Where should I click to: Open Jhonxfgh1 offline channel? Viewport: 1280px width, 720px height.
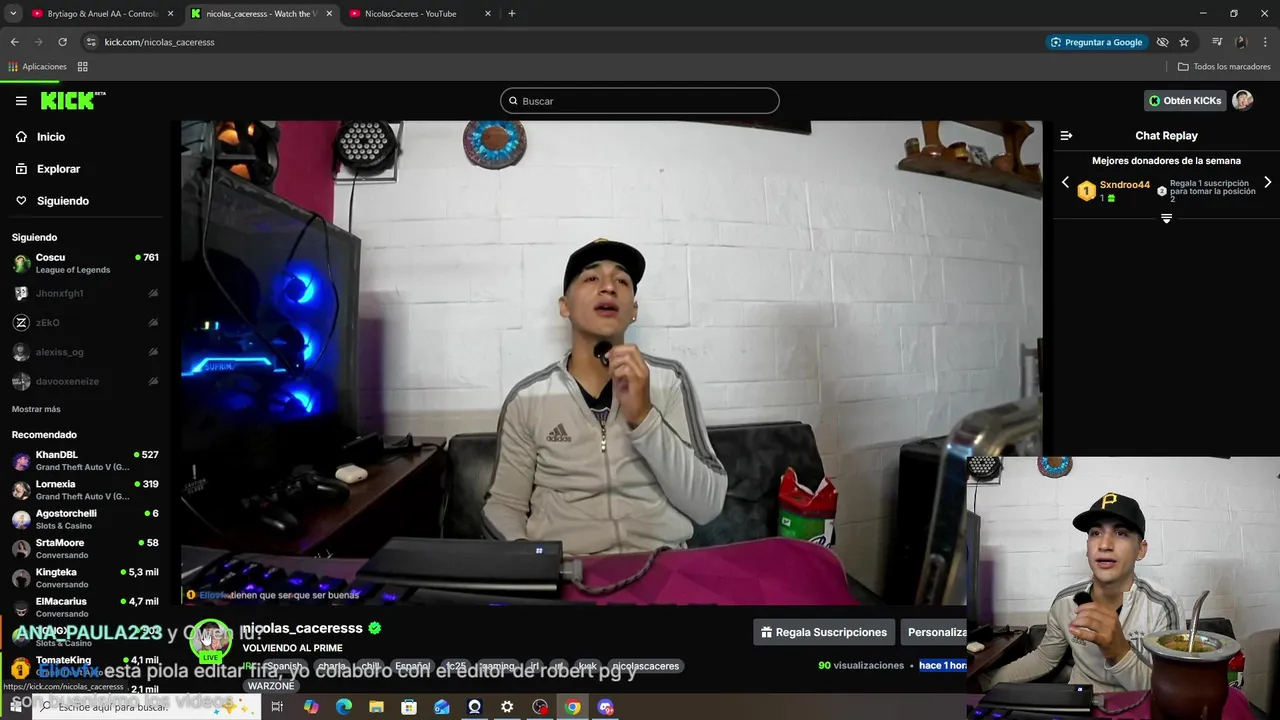click(85, 293)
